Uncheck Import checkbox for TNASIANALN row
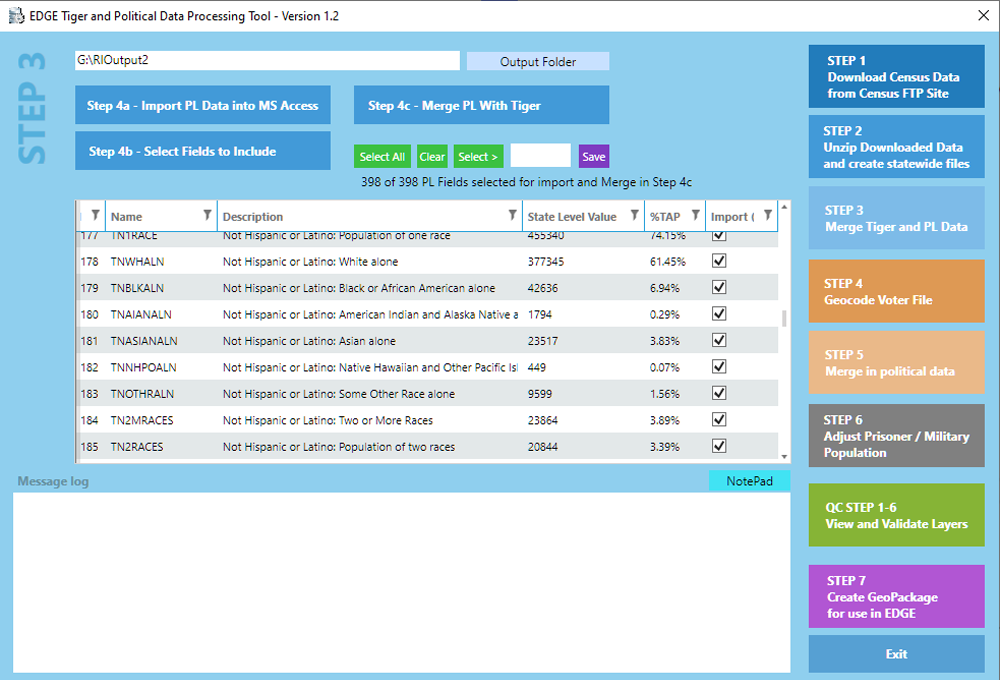Viewport: 1000px width, 680px height. [x=719, y=340]
